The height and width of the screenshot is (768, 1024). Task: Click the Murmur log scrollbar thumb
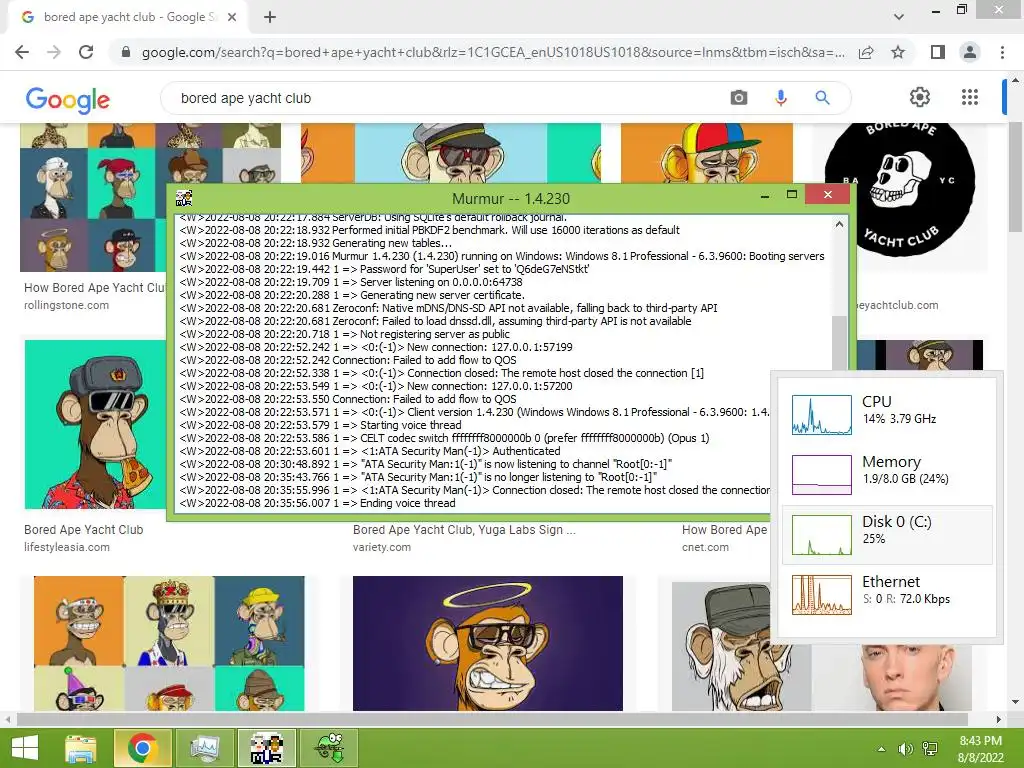(x=839, y=343)
